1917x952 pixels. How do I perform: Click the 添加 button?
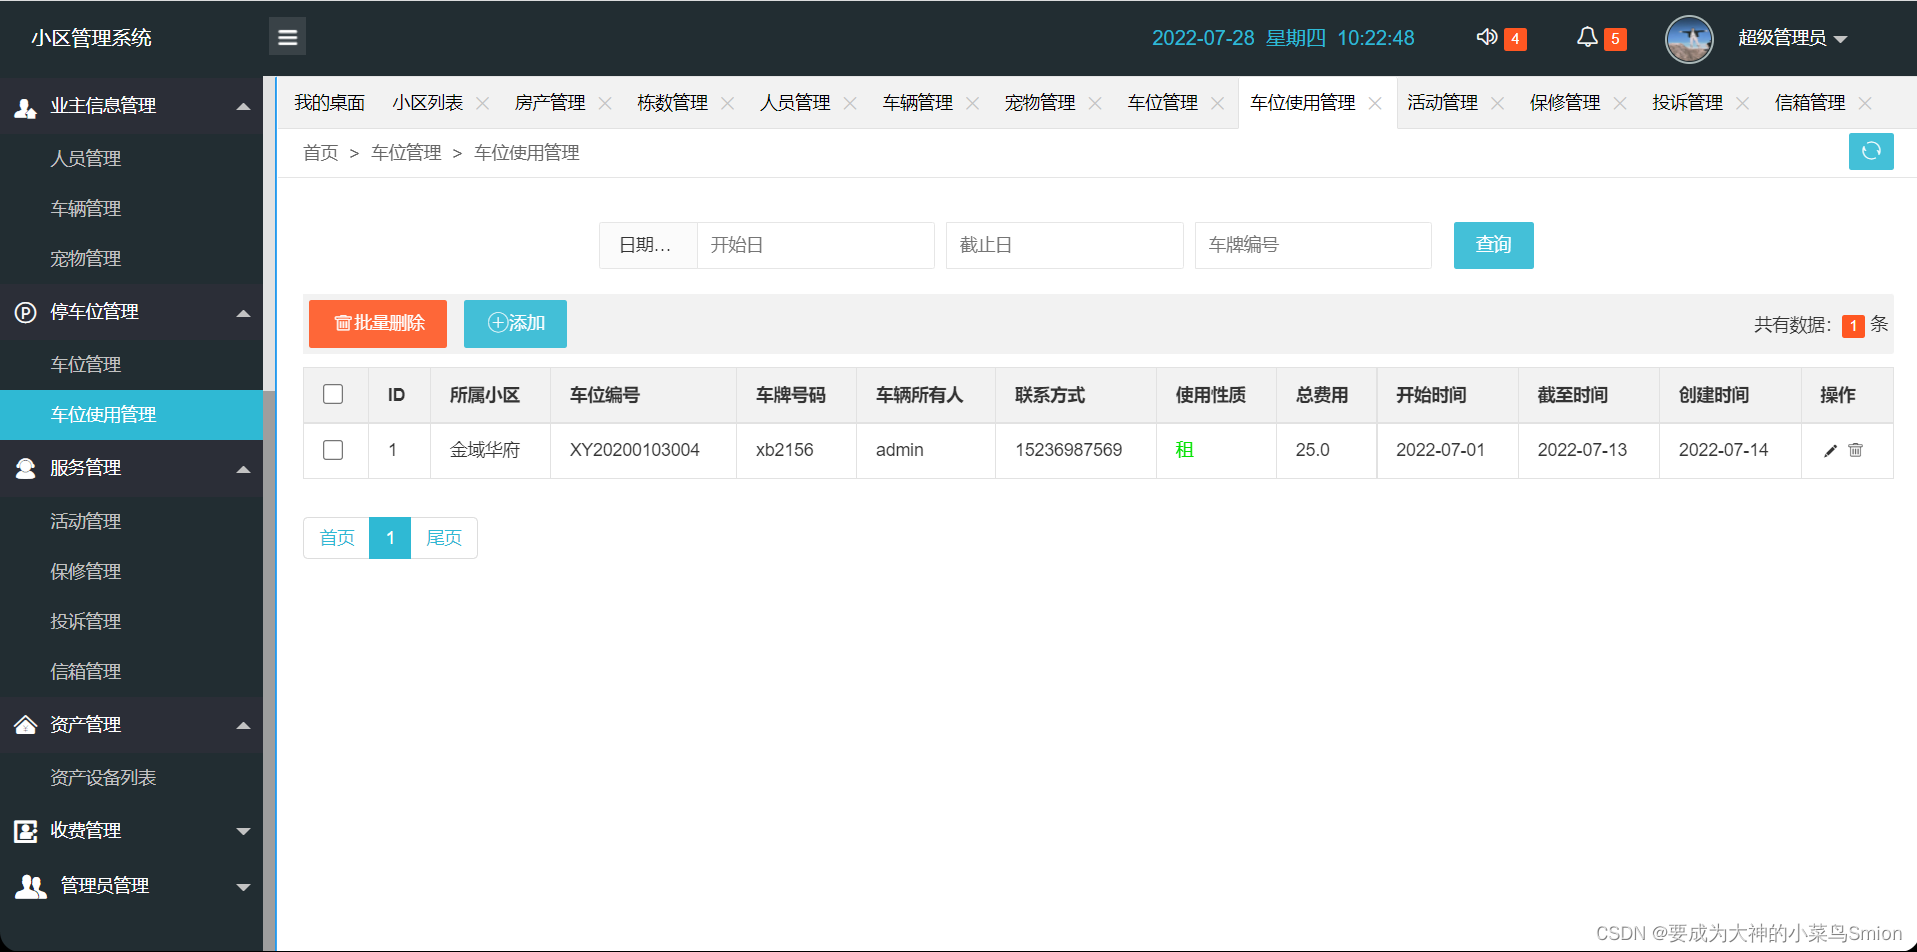point(515,323)
